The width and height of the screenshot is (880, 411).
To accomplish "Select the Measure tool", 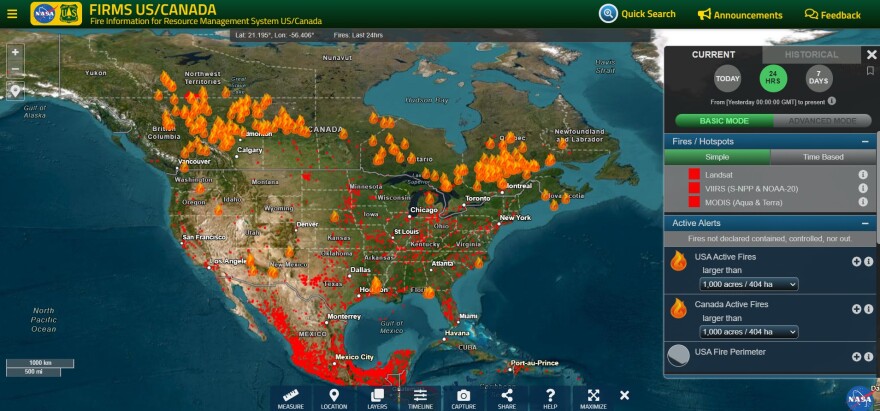I will click(x=291, y=398).
